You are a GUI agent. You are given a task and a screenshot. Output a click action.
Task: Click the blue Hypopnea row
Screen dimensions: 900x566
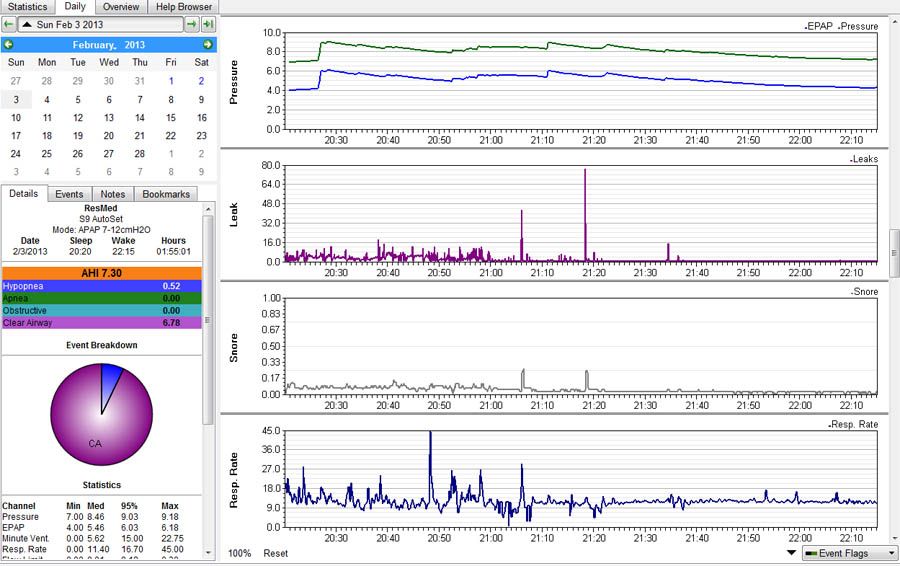point(102,286)
